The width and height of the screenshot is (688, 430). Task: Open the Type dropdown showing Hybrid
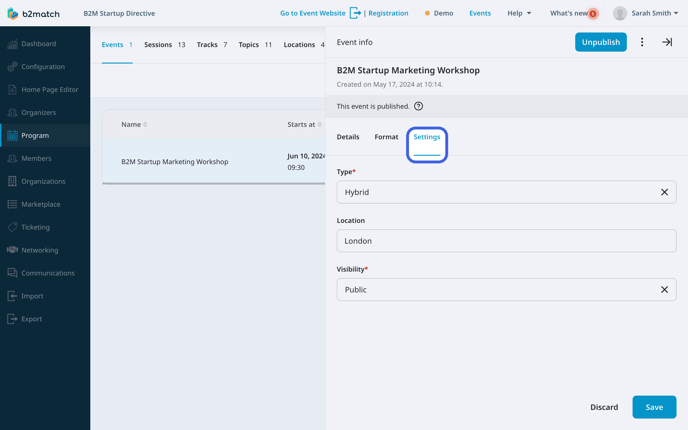tap(506, 192)
